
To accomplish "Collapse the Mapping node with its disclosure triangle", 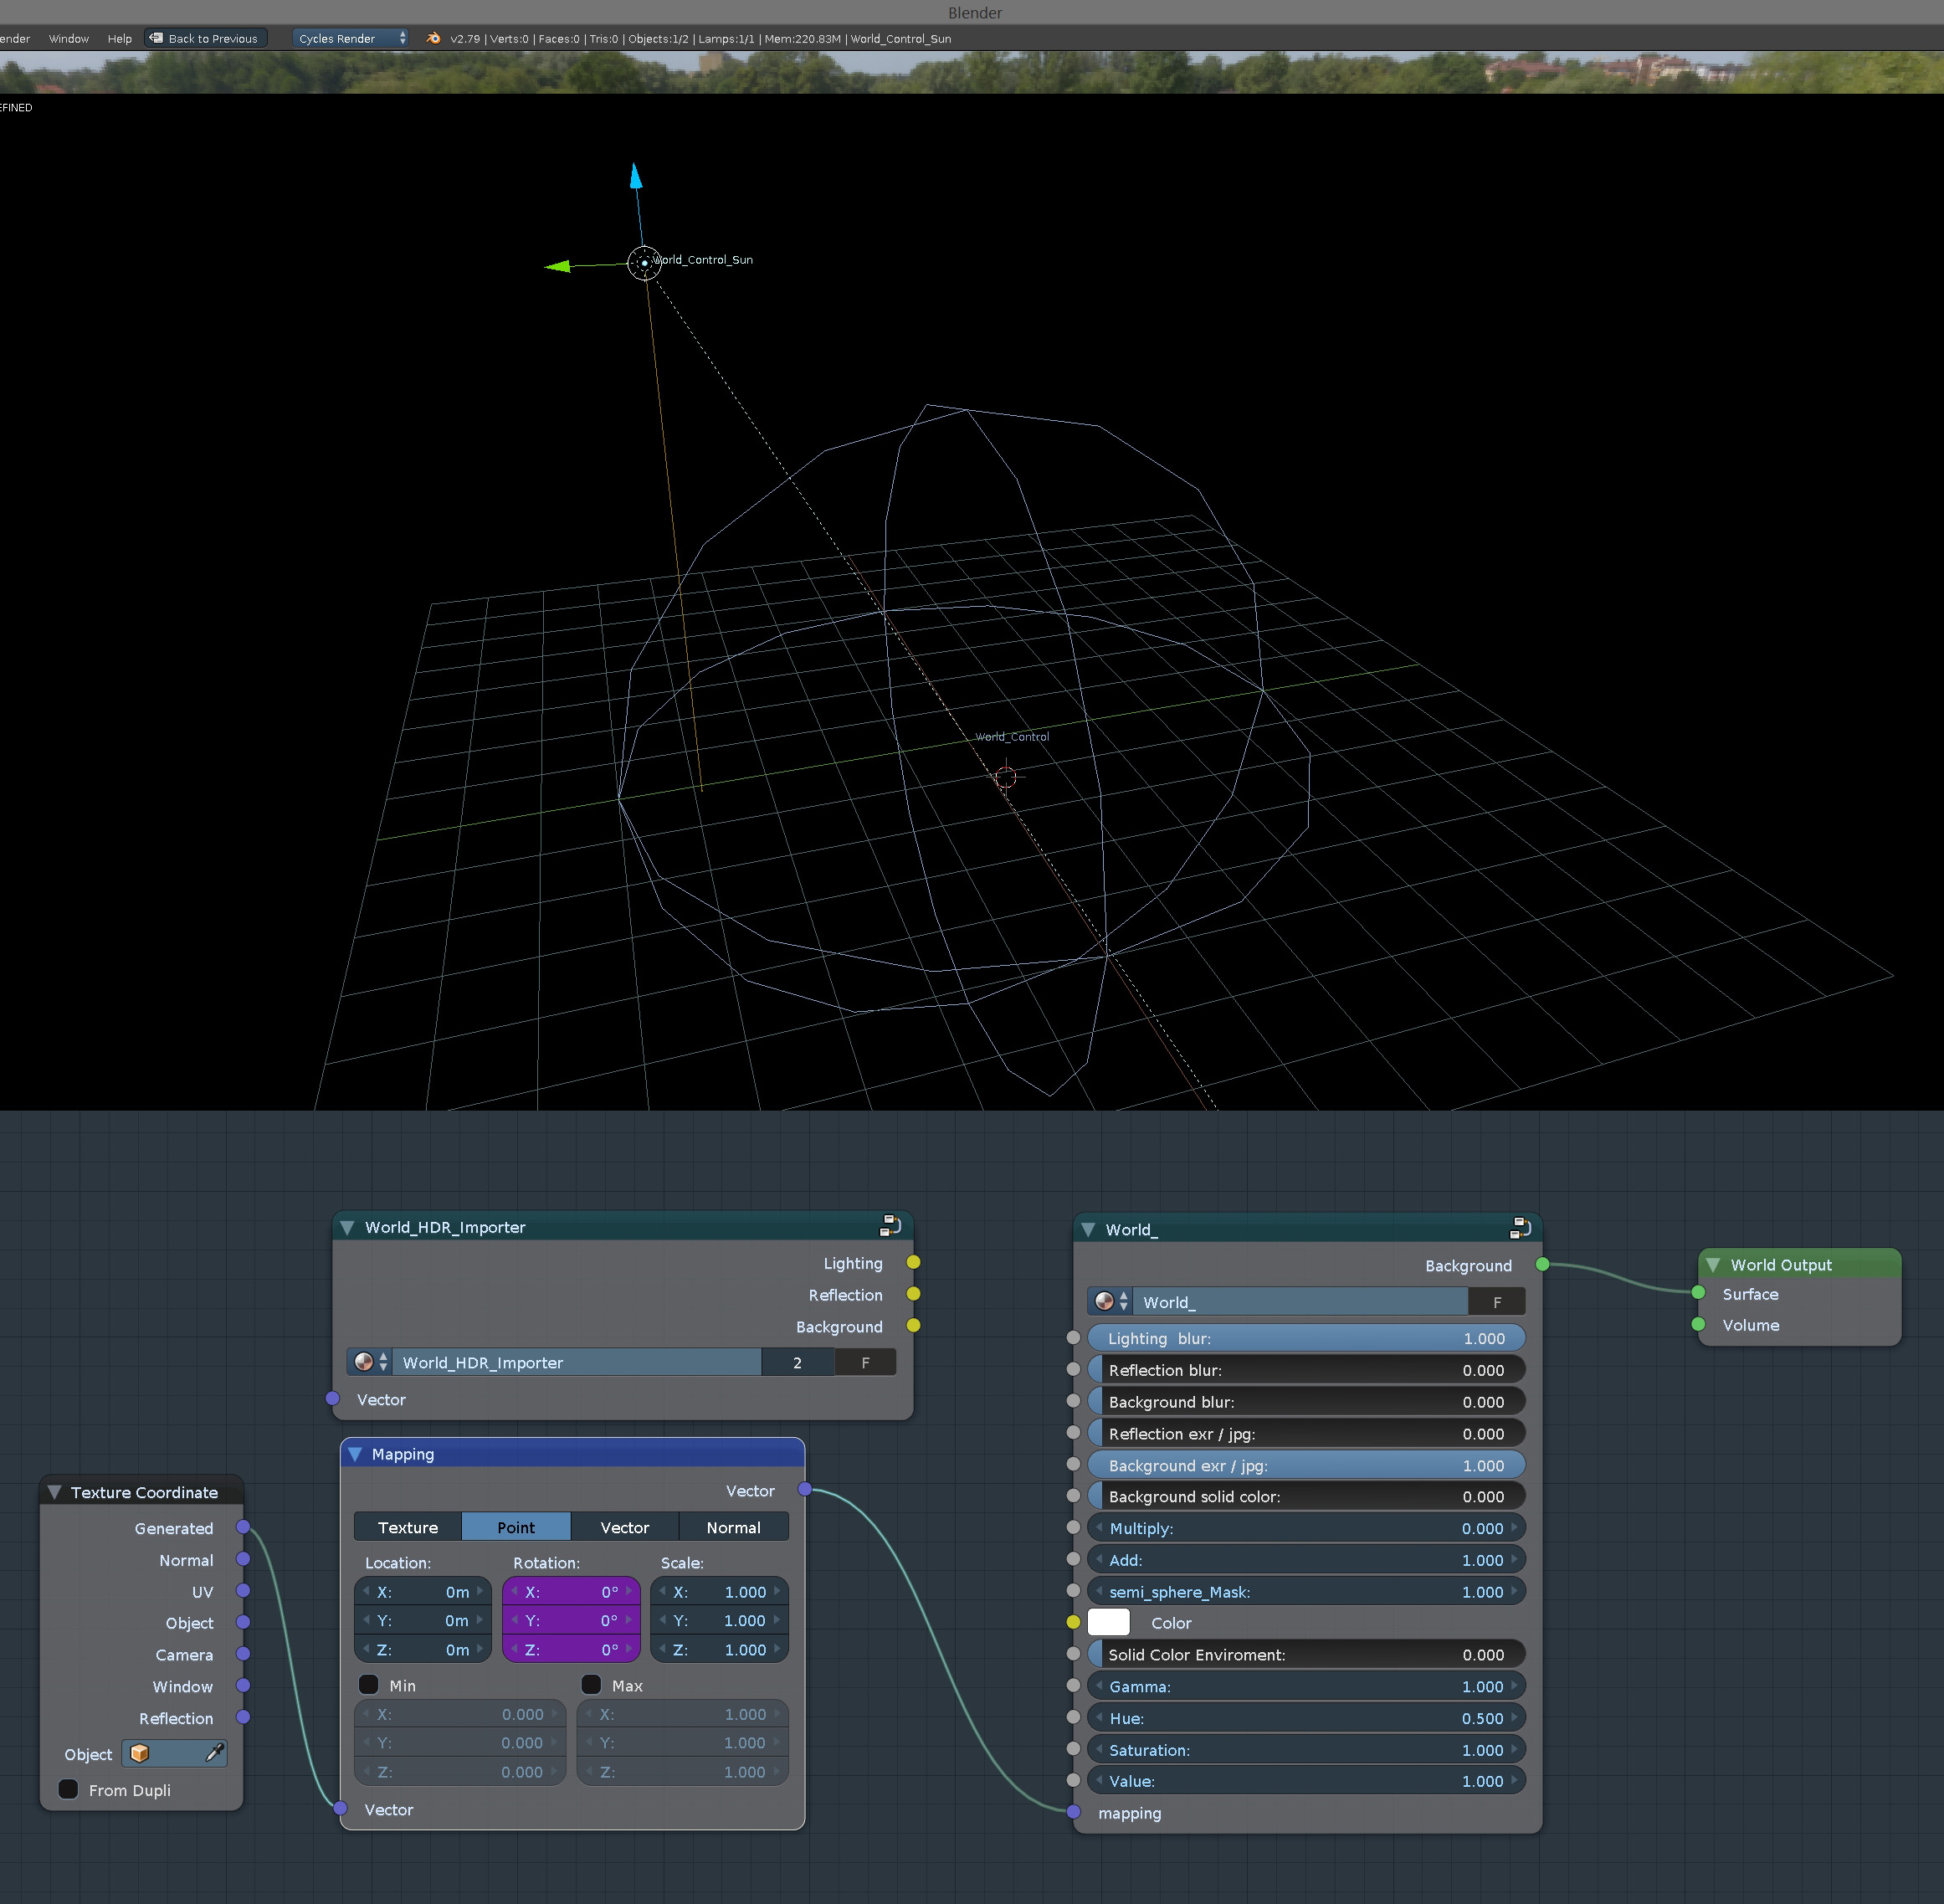I will coord(357,1454).
